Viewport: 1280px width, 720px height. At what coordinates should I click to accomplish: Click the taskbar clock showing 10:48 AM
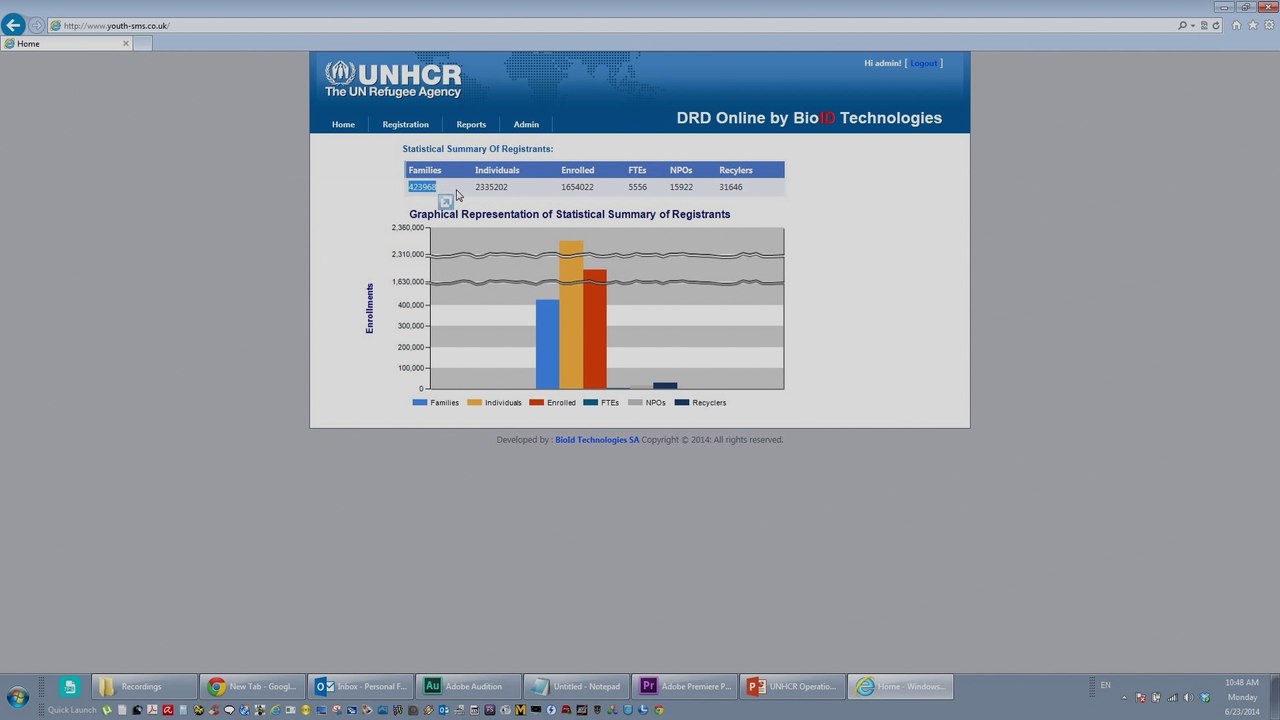1242,697
